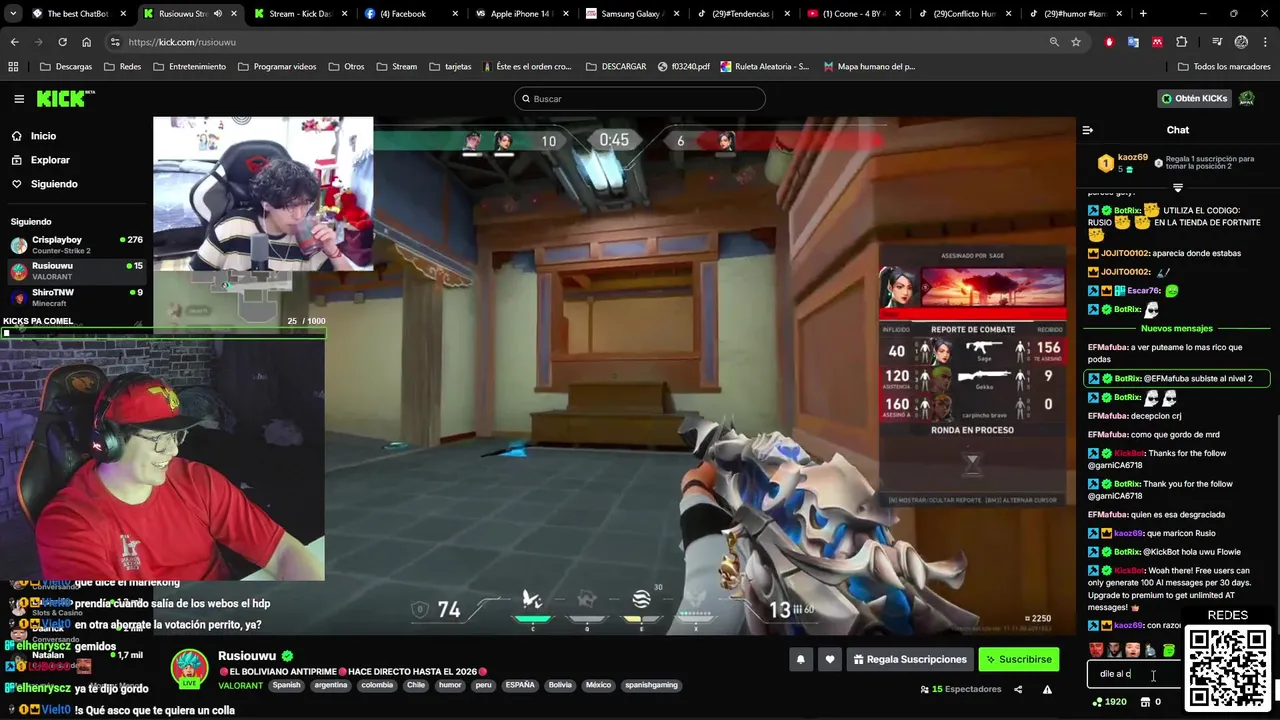
Task: Click Nuevos mensajes divider in chat
Action: (x=1177, y=328)
